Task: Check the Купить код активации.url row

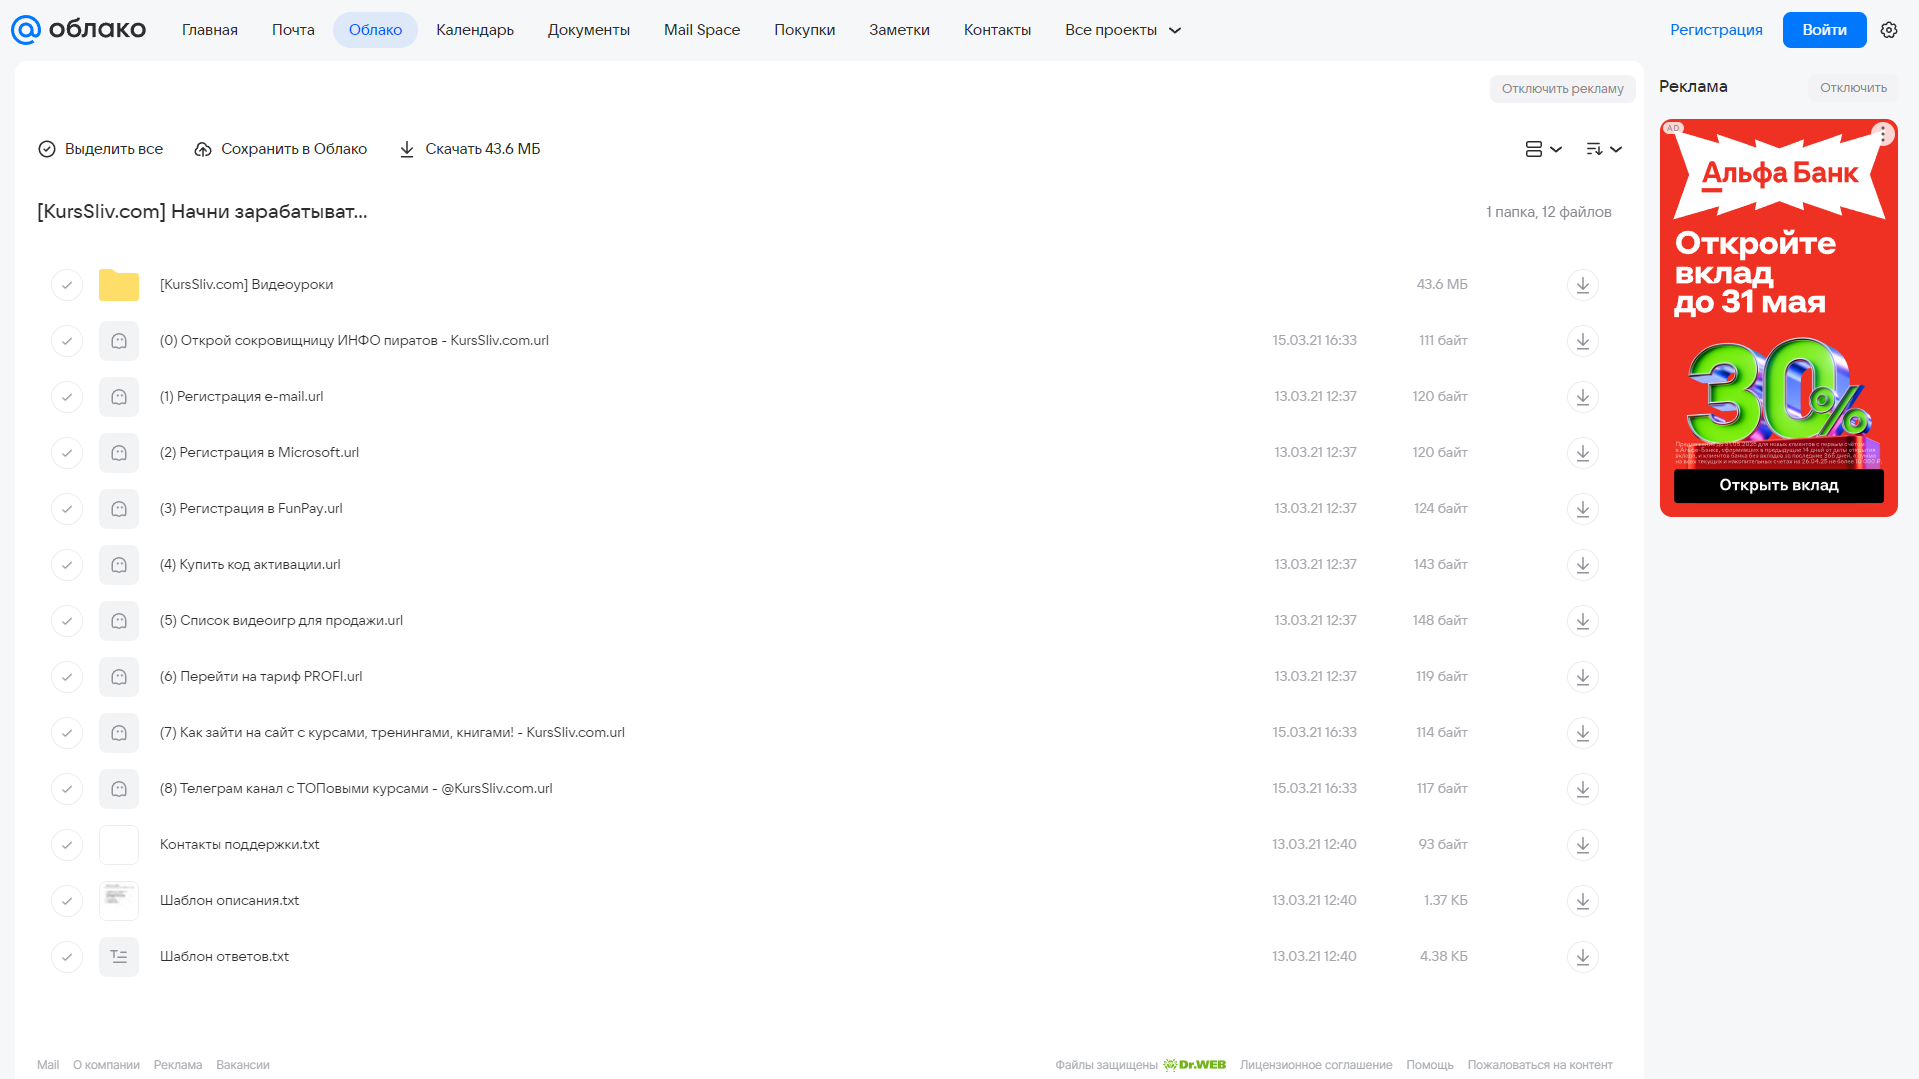Action: point(67,565)
